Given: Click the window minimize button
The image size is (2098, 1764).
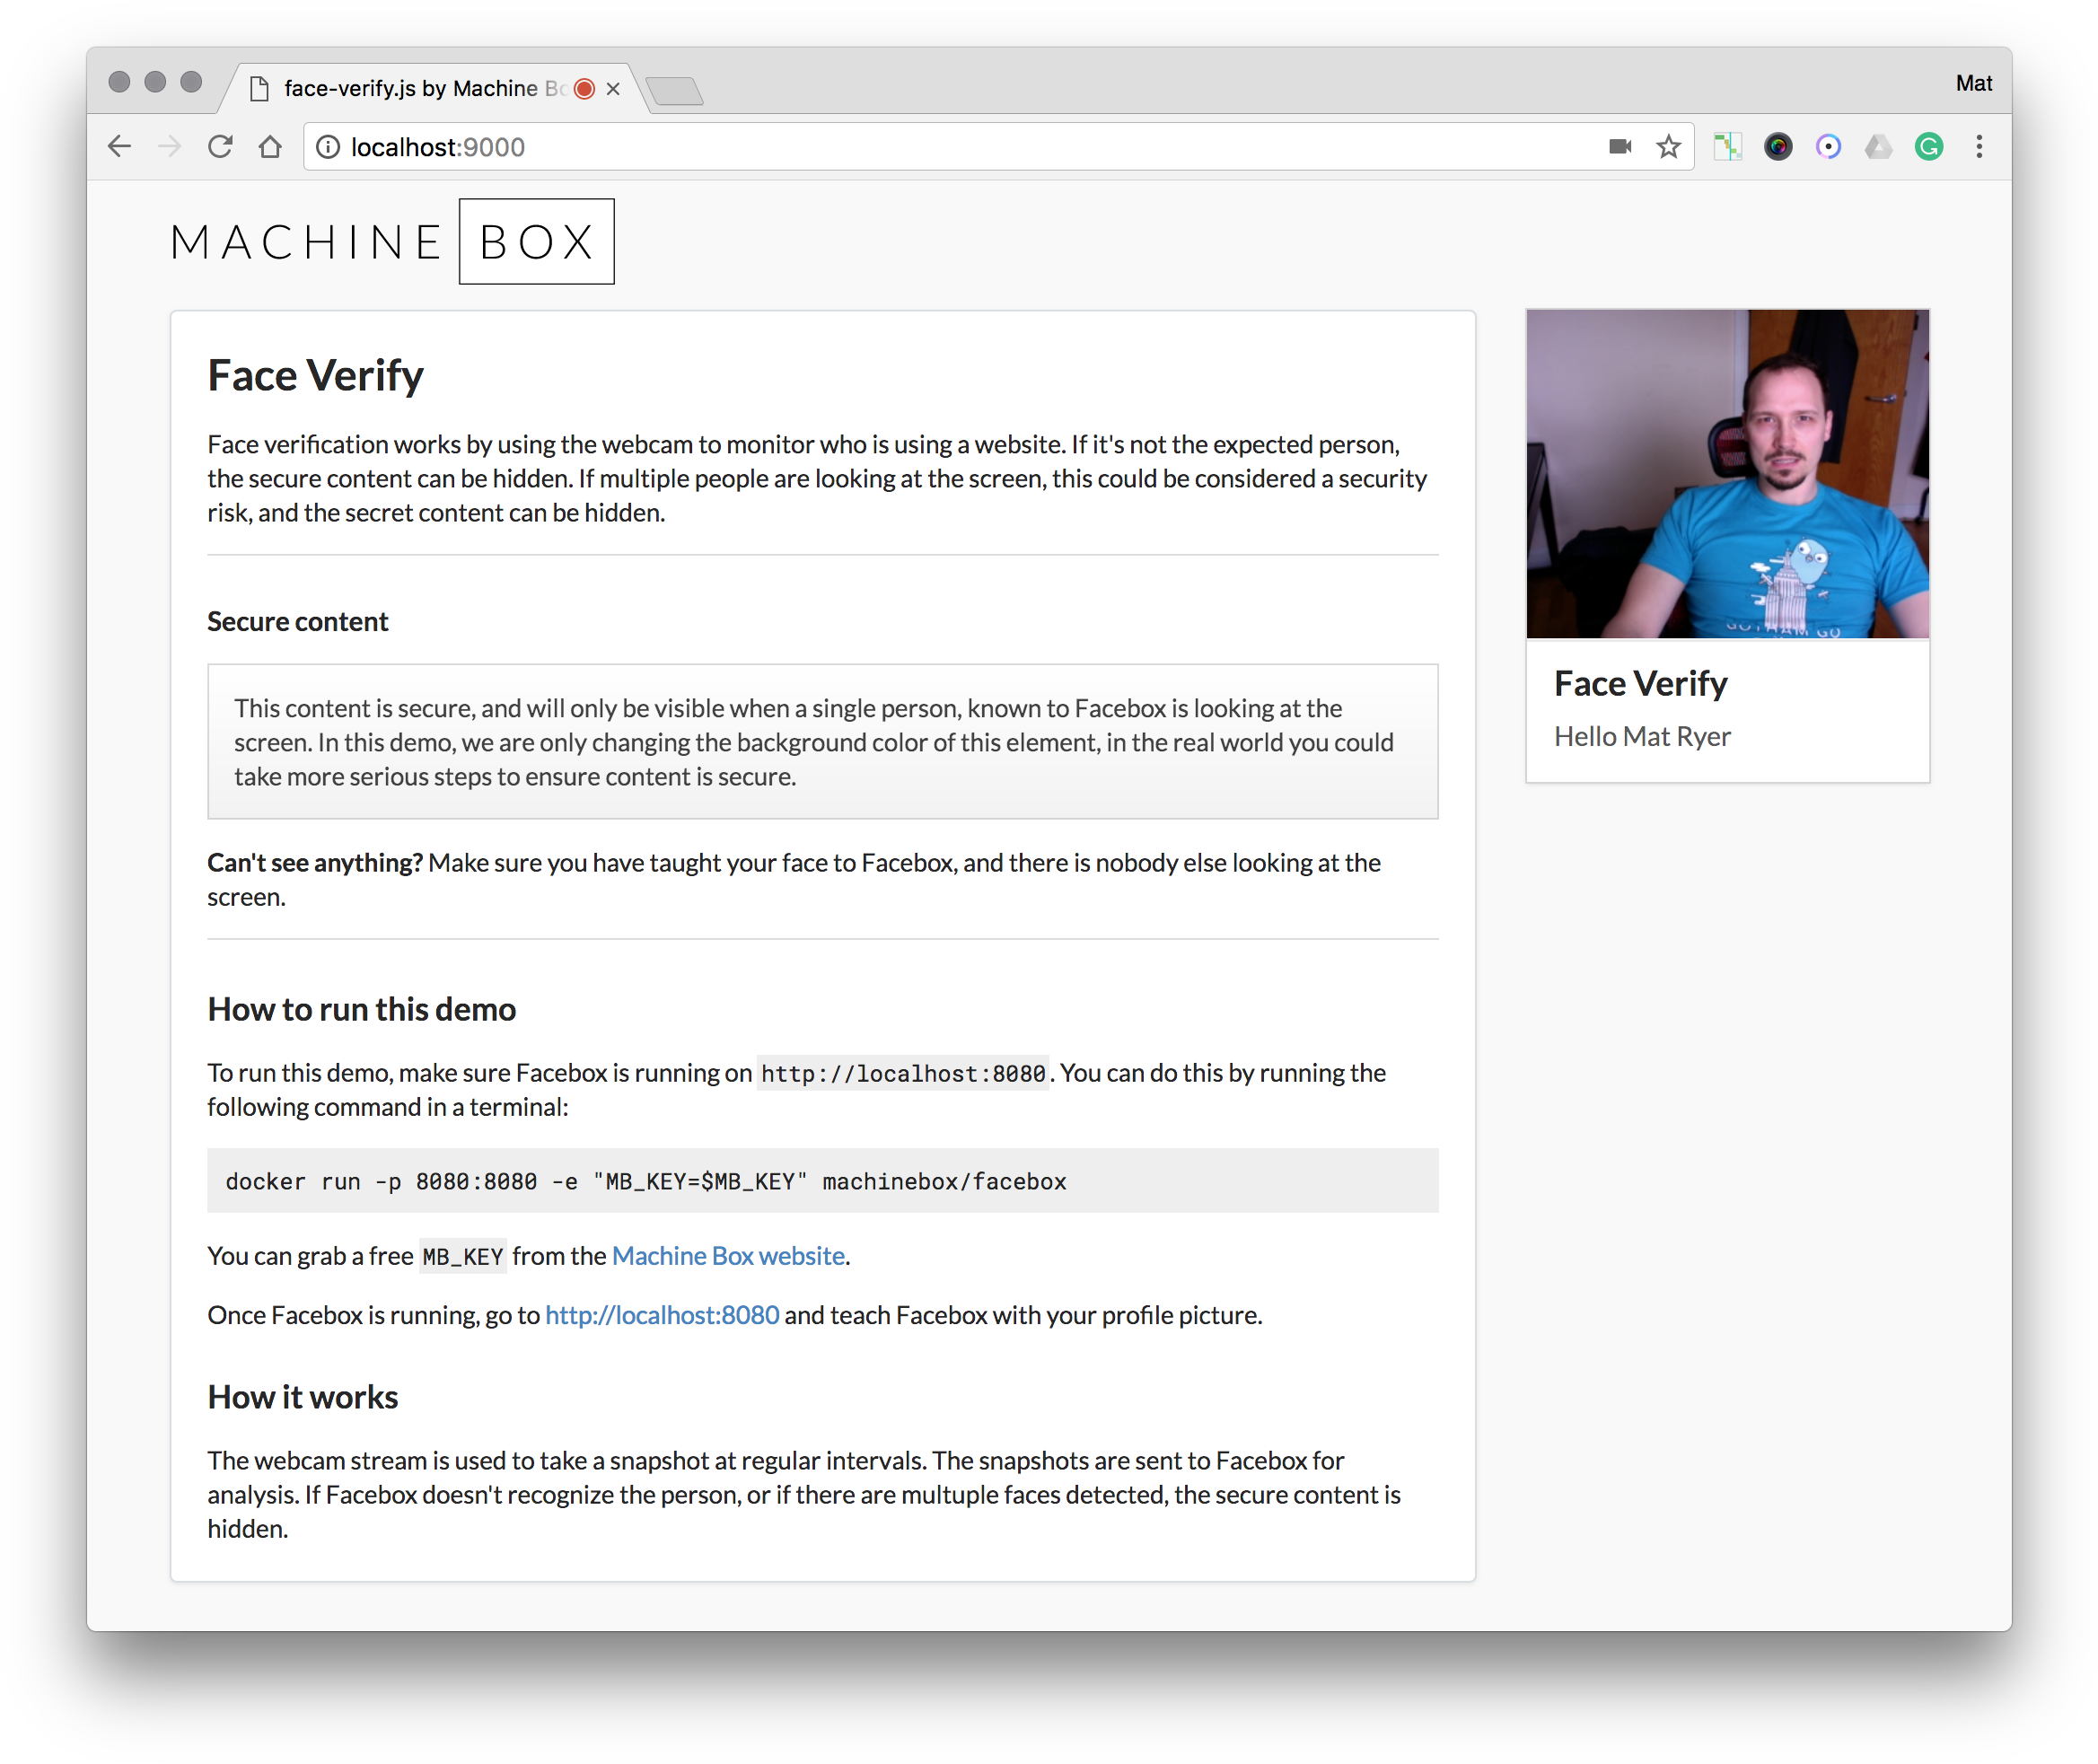Looking at the screenshot, I should point(155,82).
